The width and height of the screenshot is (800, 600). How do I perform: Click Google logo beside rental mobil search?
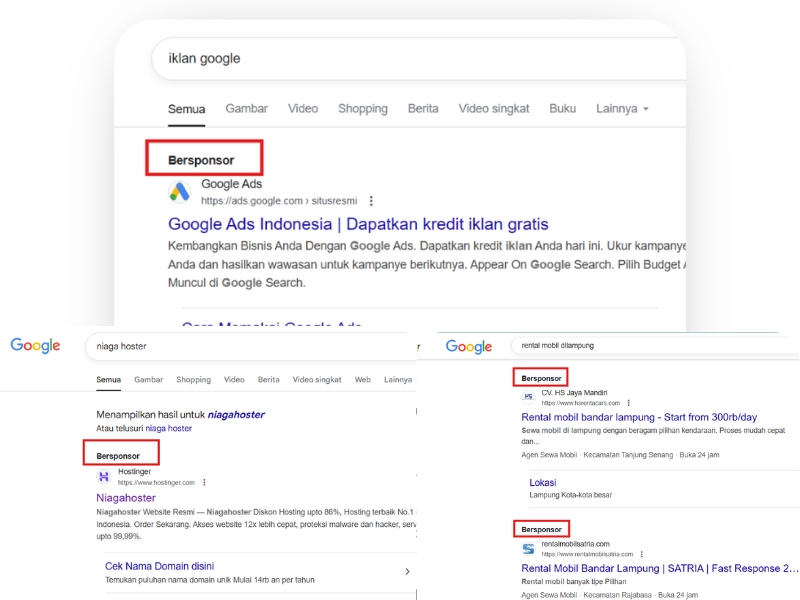pyautogui.click(x=469, y=346)
